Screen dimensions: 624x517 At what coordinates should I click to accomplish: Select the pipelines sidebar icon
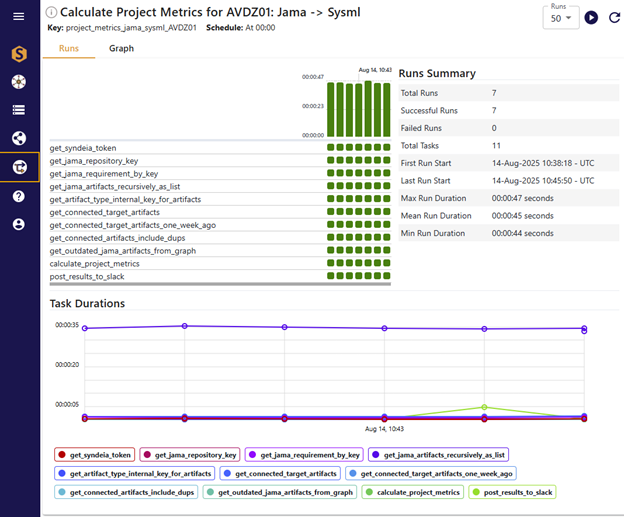pyautogui.click(x=19, y=167)
